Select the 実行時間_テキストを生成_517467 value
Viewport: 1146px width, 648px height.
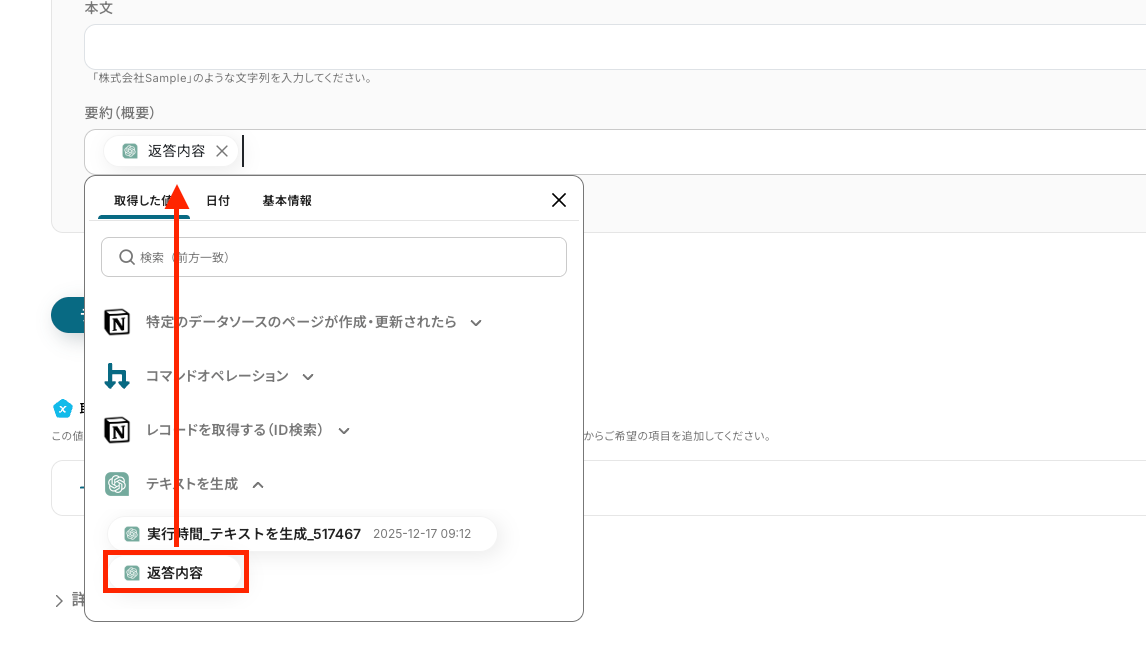[254, 534]
